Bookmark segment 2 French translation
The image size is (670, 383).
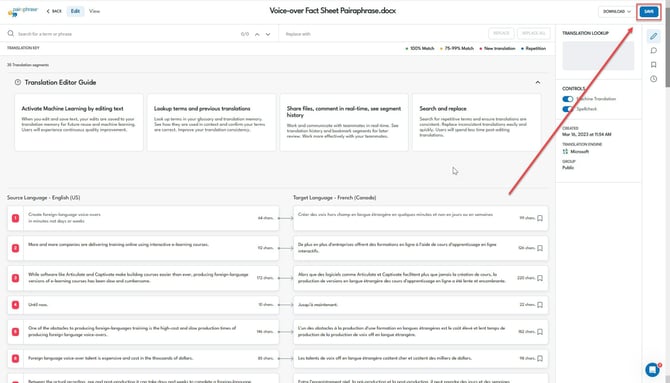(x=540, y=248)
